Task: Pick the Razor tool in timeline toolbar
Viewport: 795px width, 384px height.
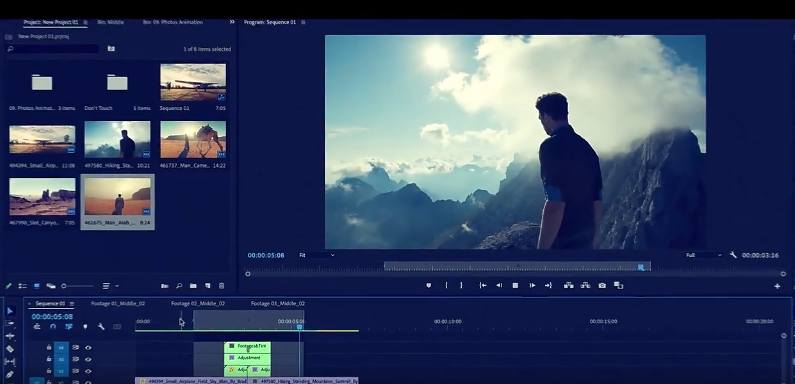Action: (x=10, y=348)
